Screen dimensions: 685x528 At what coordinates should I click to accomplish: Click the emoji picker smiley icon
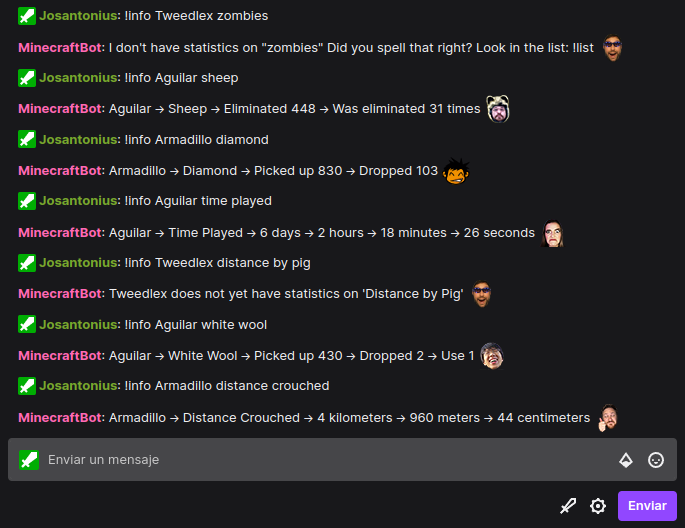click(656, 460)
